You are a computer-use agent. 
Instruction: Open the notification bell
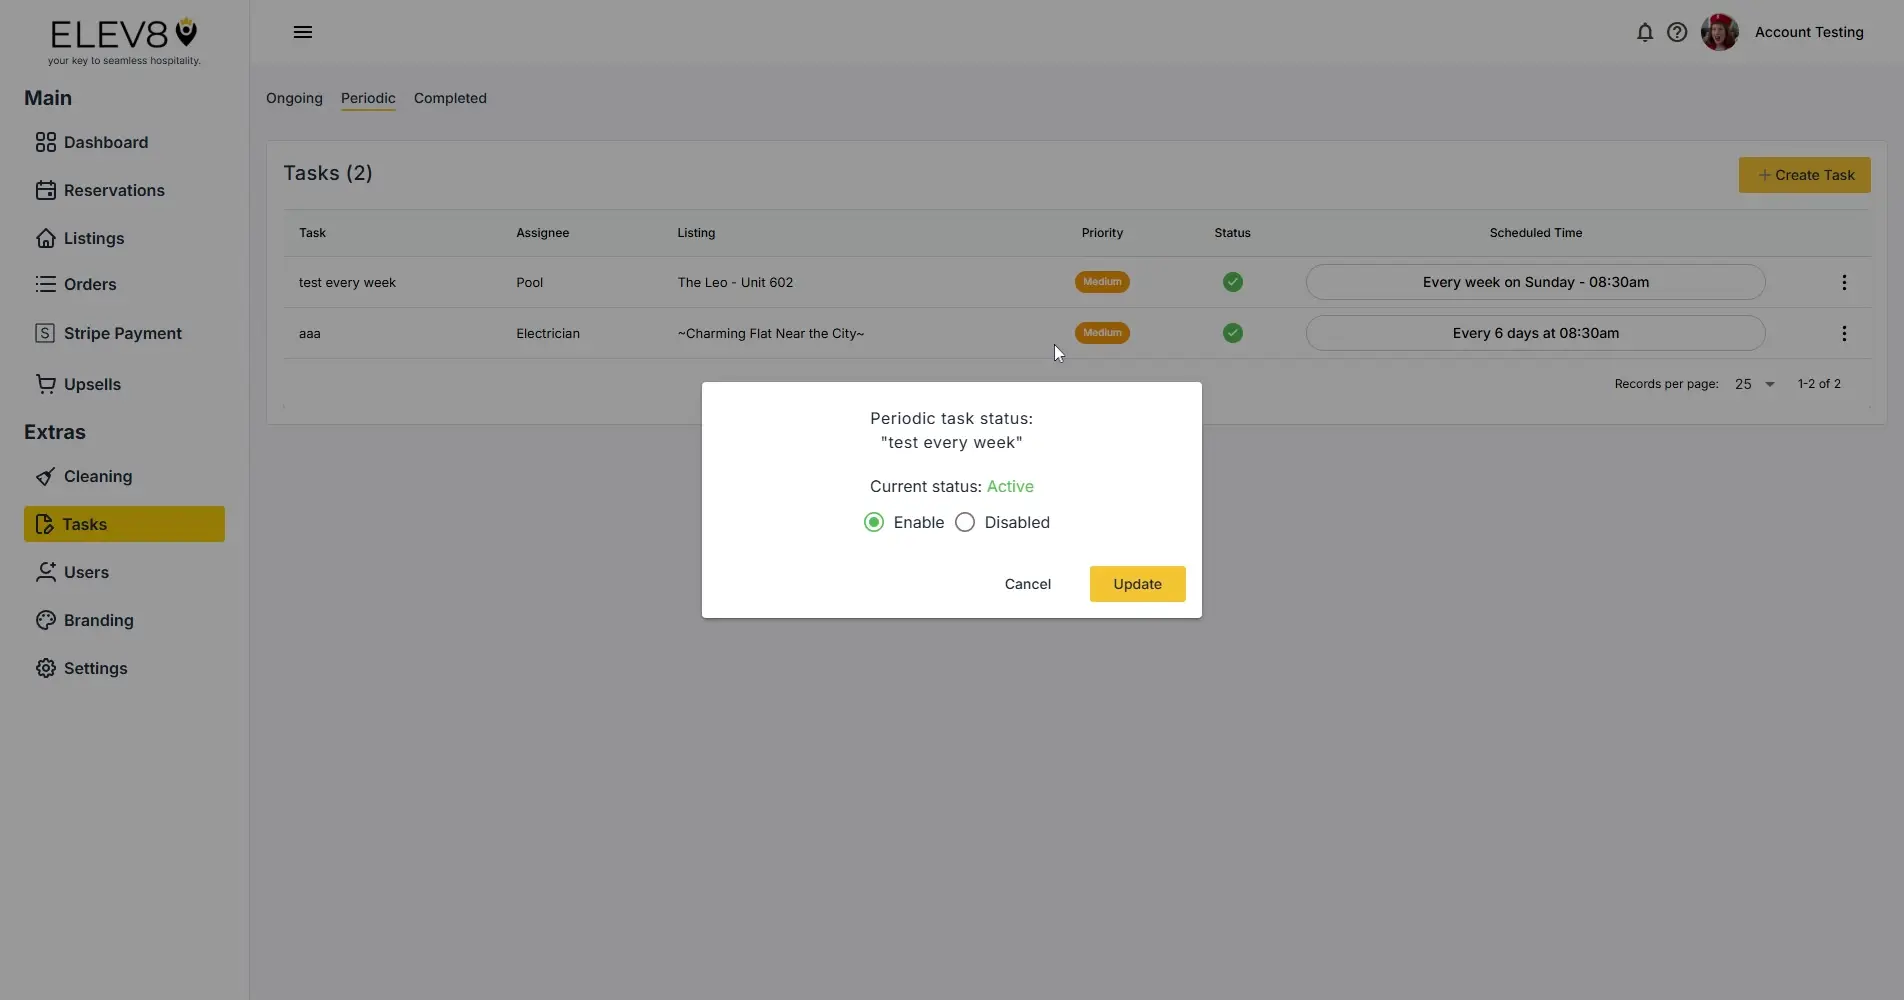[x=1644, y=32]
